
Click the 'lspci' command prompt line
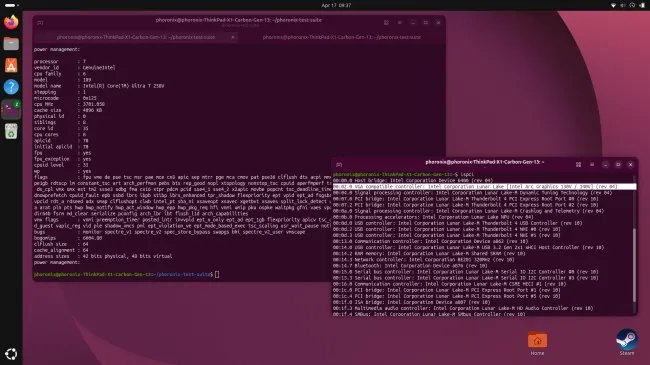[403, 175]
